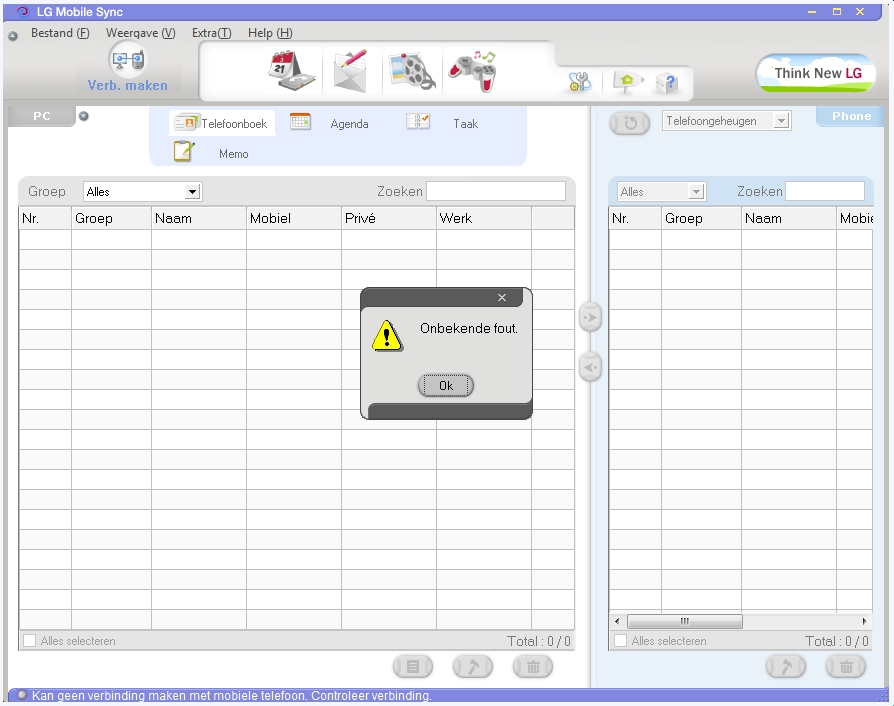Close the Onbekende fout dialog with X
This screenshot has width=894, height=706.
click(502, 297)
